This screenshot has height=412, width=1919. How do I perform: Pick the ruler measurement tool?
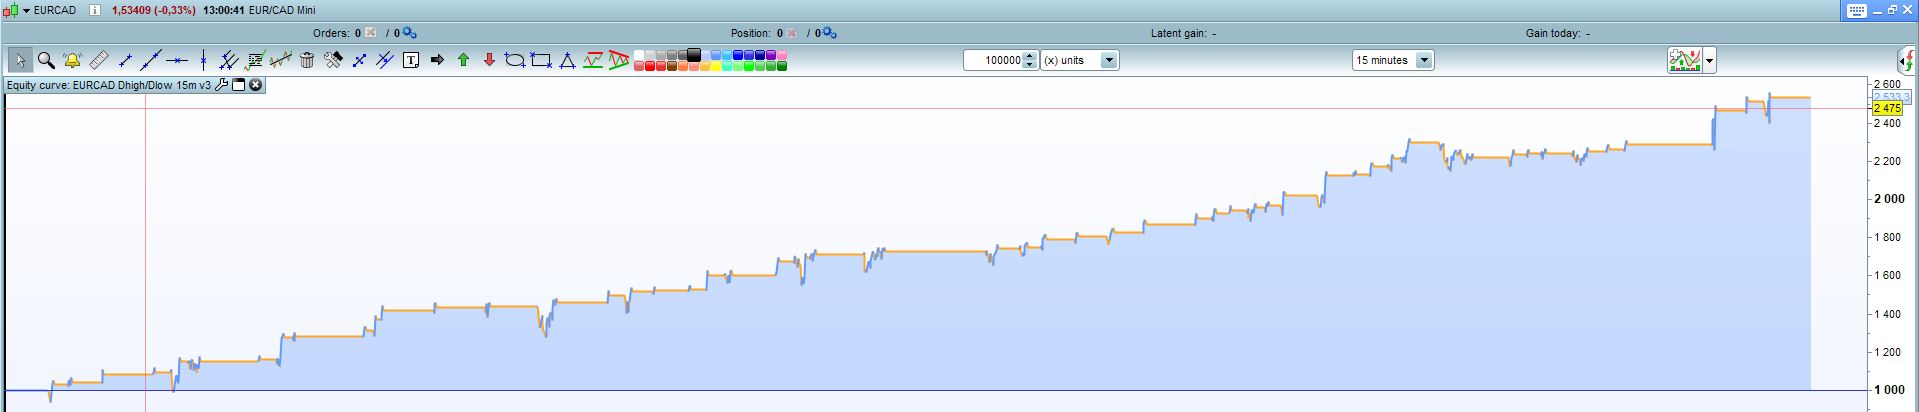(98, 60)
